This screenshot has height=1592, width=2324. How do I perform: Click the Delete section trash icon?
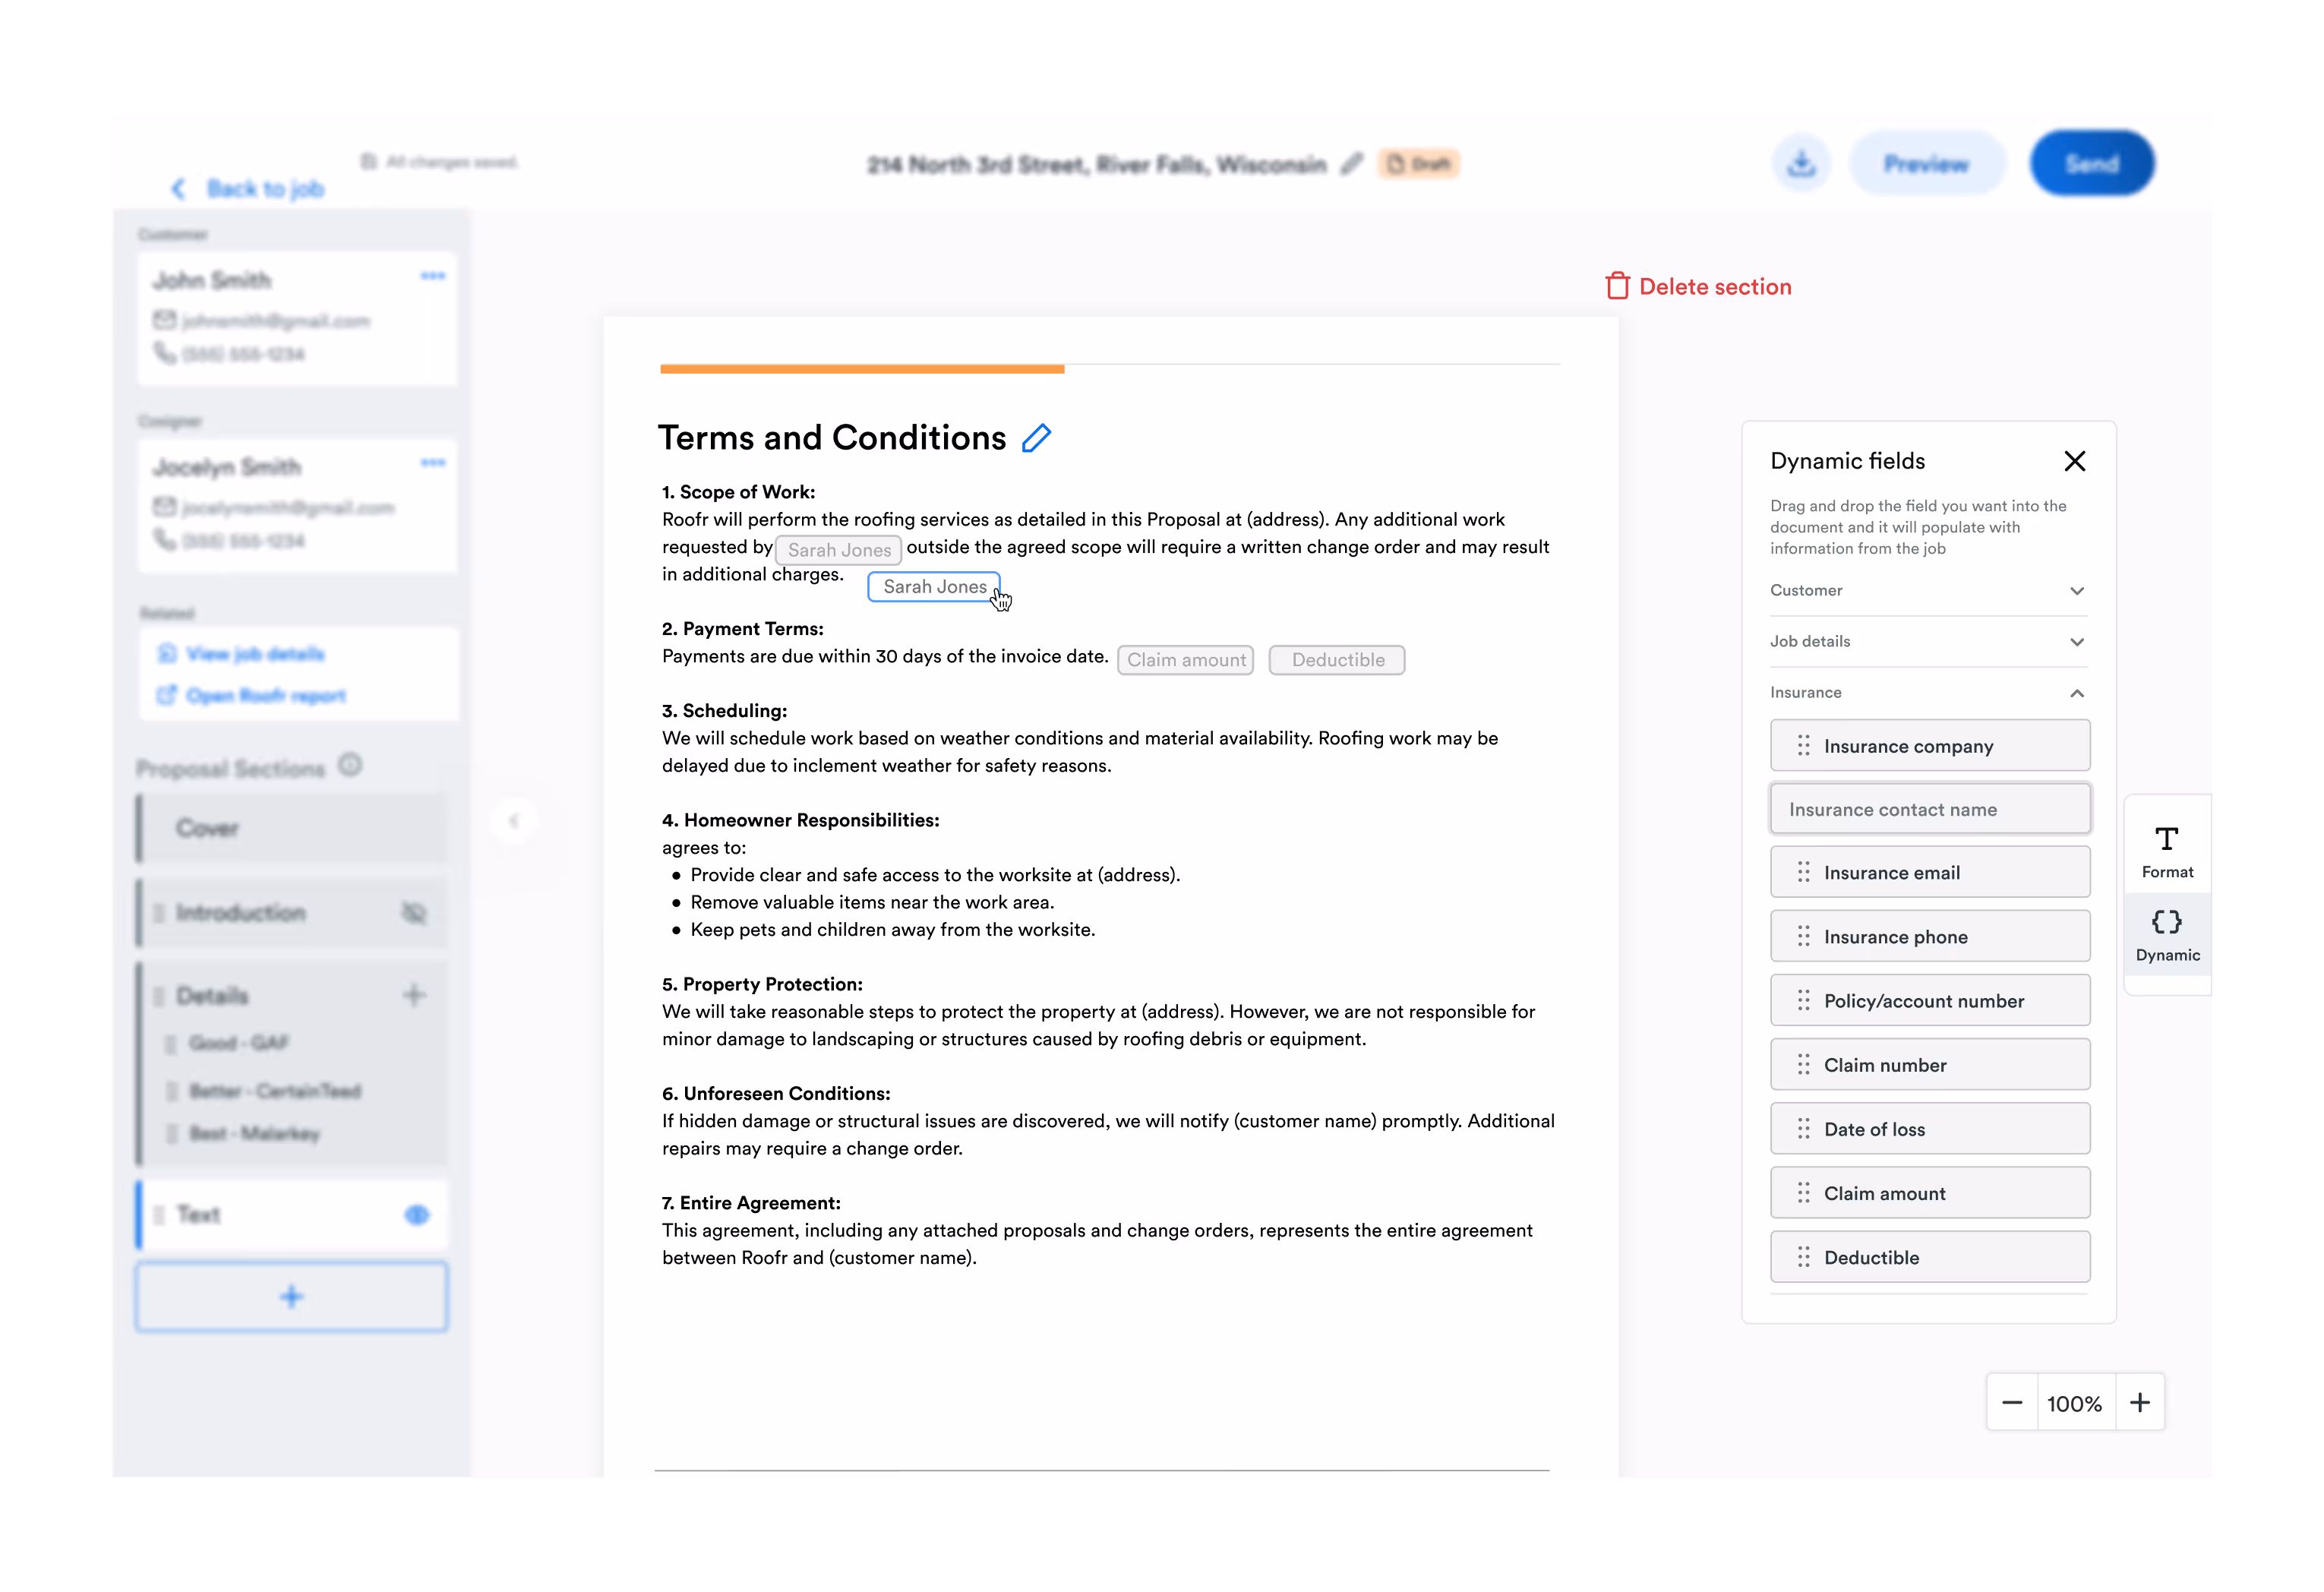point(1617,286)
